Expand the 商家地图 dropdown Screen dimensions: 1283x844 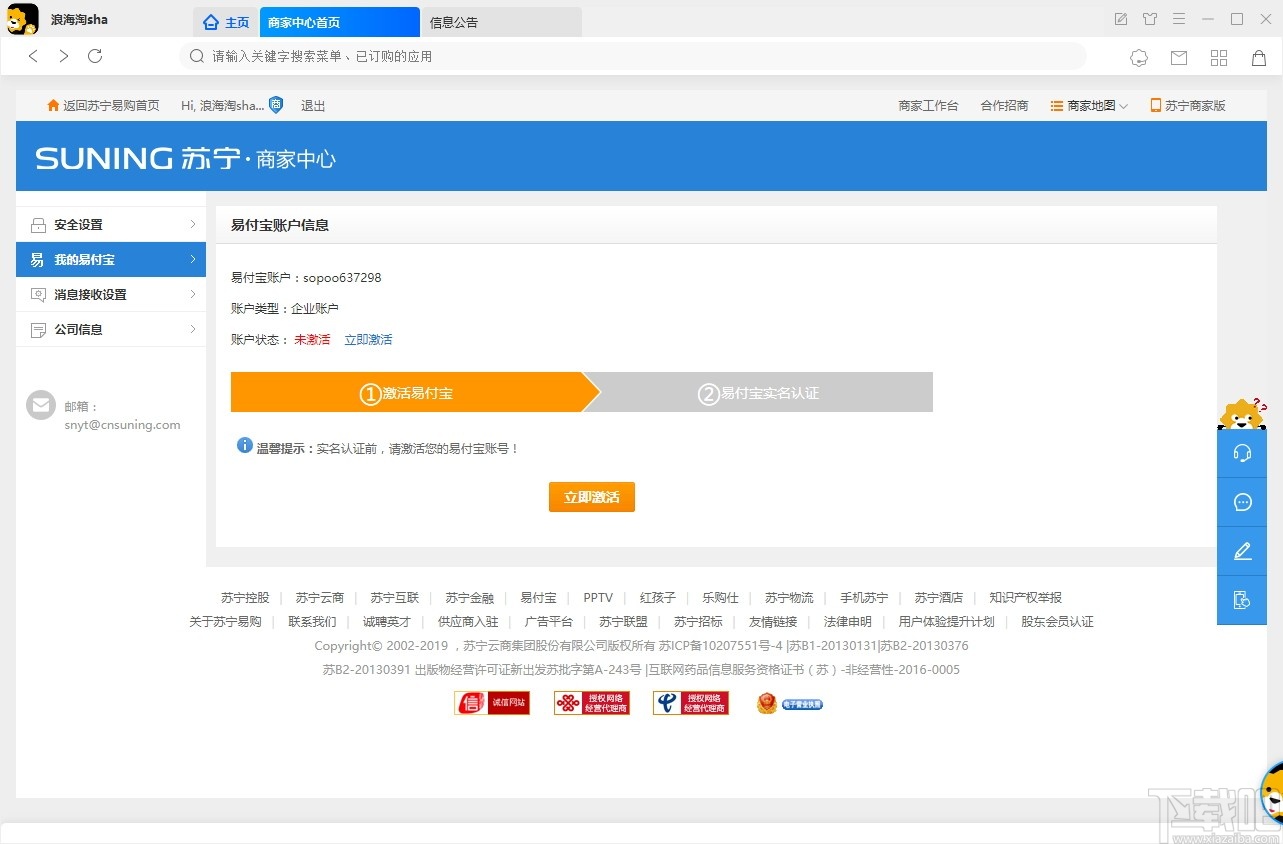click(1088, 105)
